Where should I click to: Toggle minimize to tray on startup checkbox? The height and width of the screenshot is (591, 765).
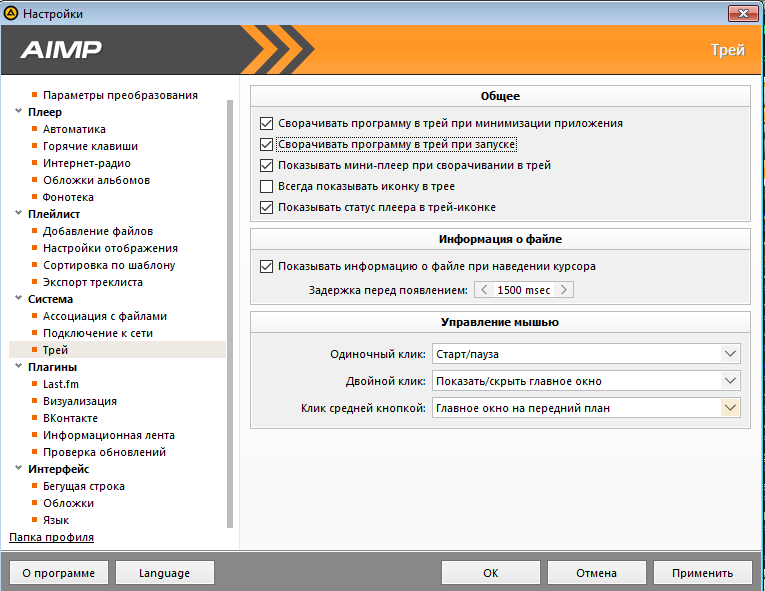(x=266, y=144)
